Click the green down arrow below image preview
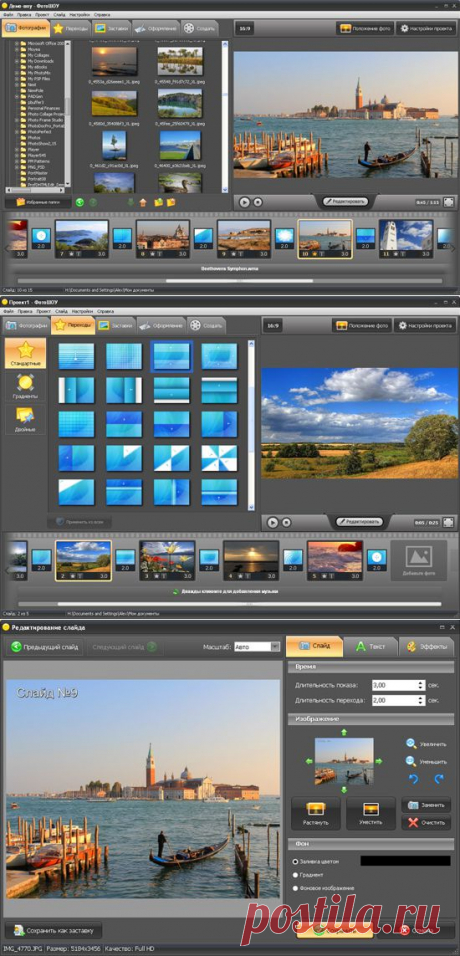The image size is (460, 956). point(343,790)
